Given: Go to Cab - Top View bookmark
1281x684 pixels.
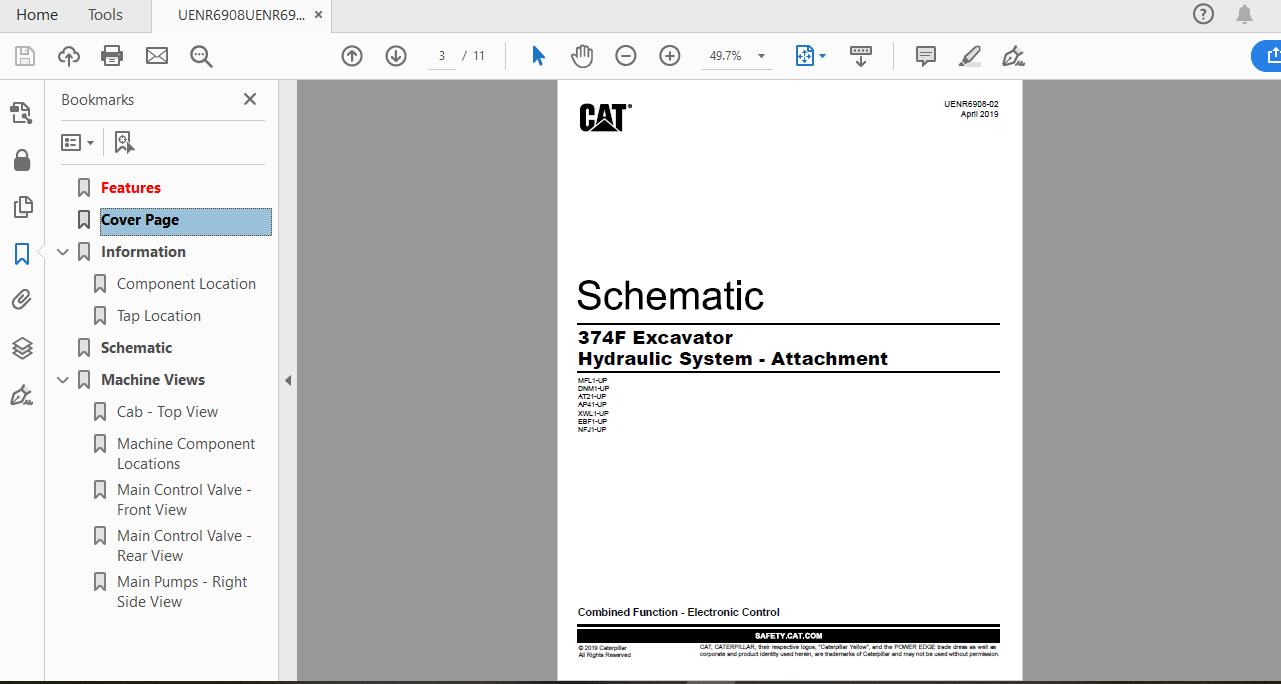Looking at the screenshot, I should (167, 412).
